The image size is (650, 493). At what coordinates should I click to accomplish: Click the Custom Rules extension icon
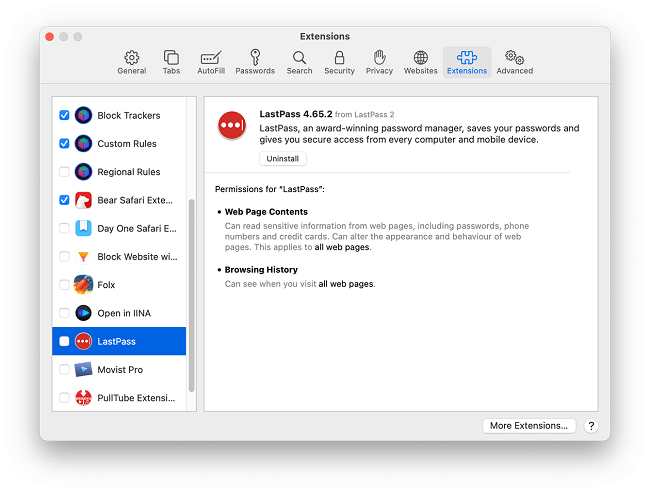pyautogui.click(x=83, y=143)
